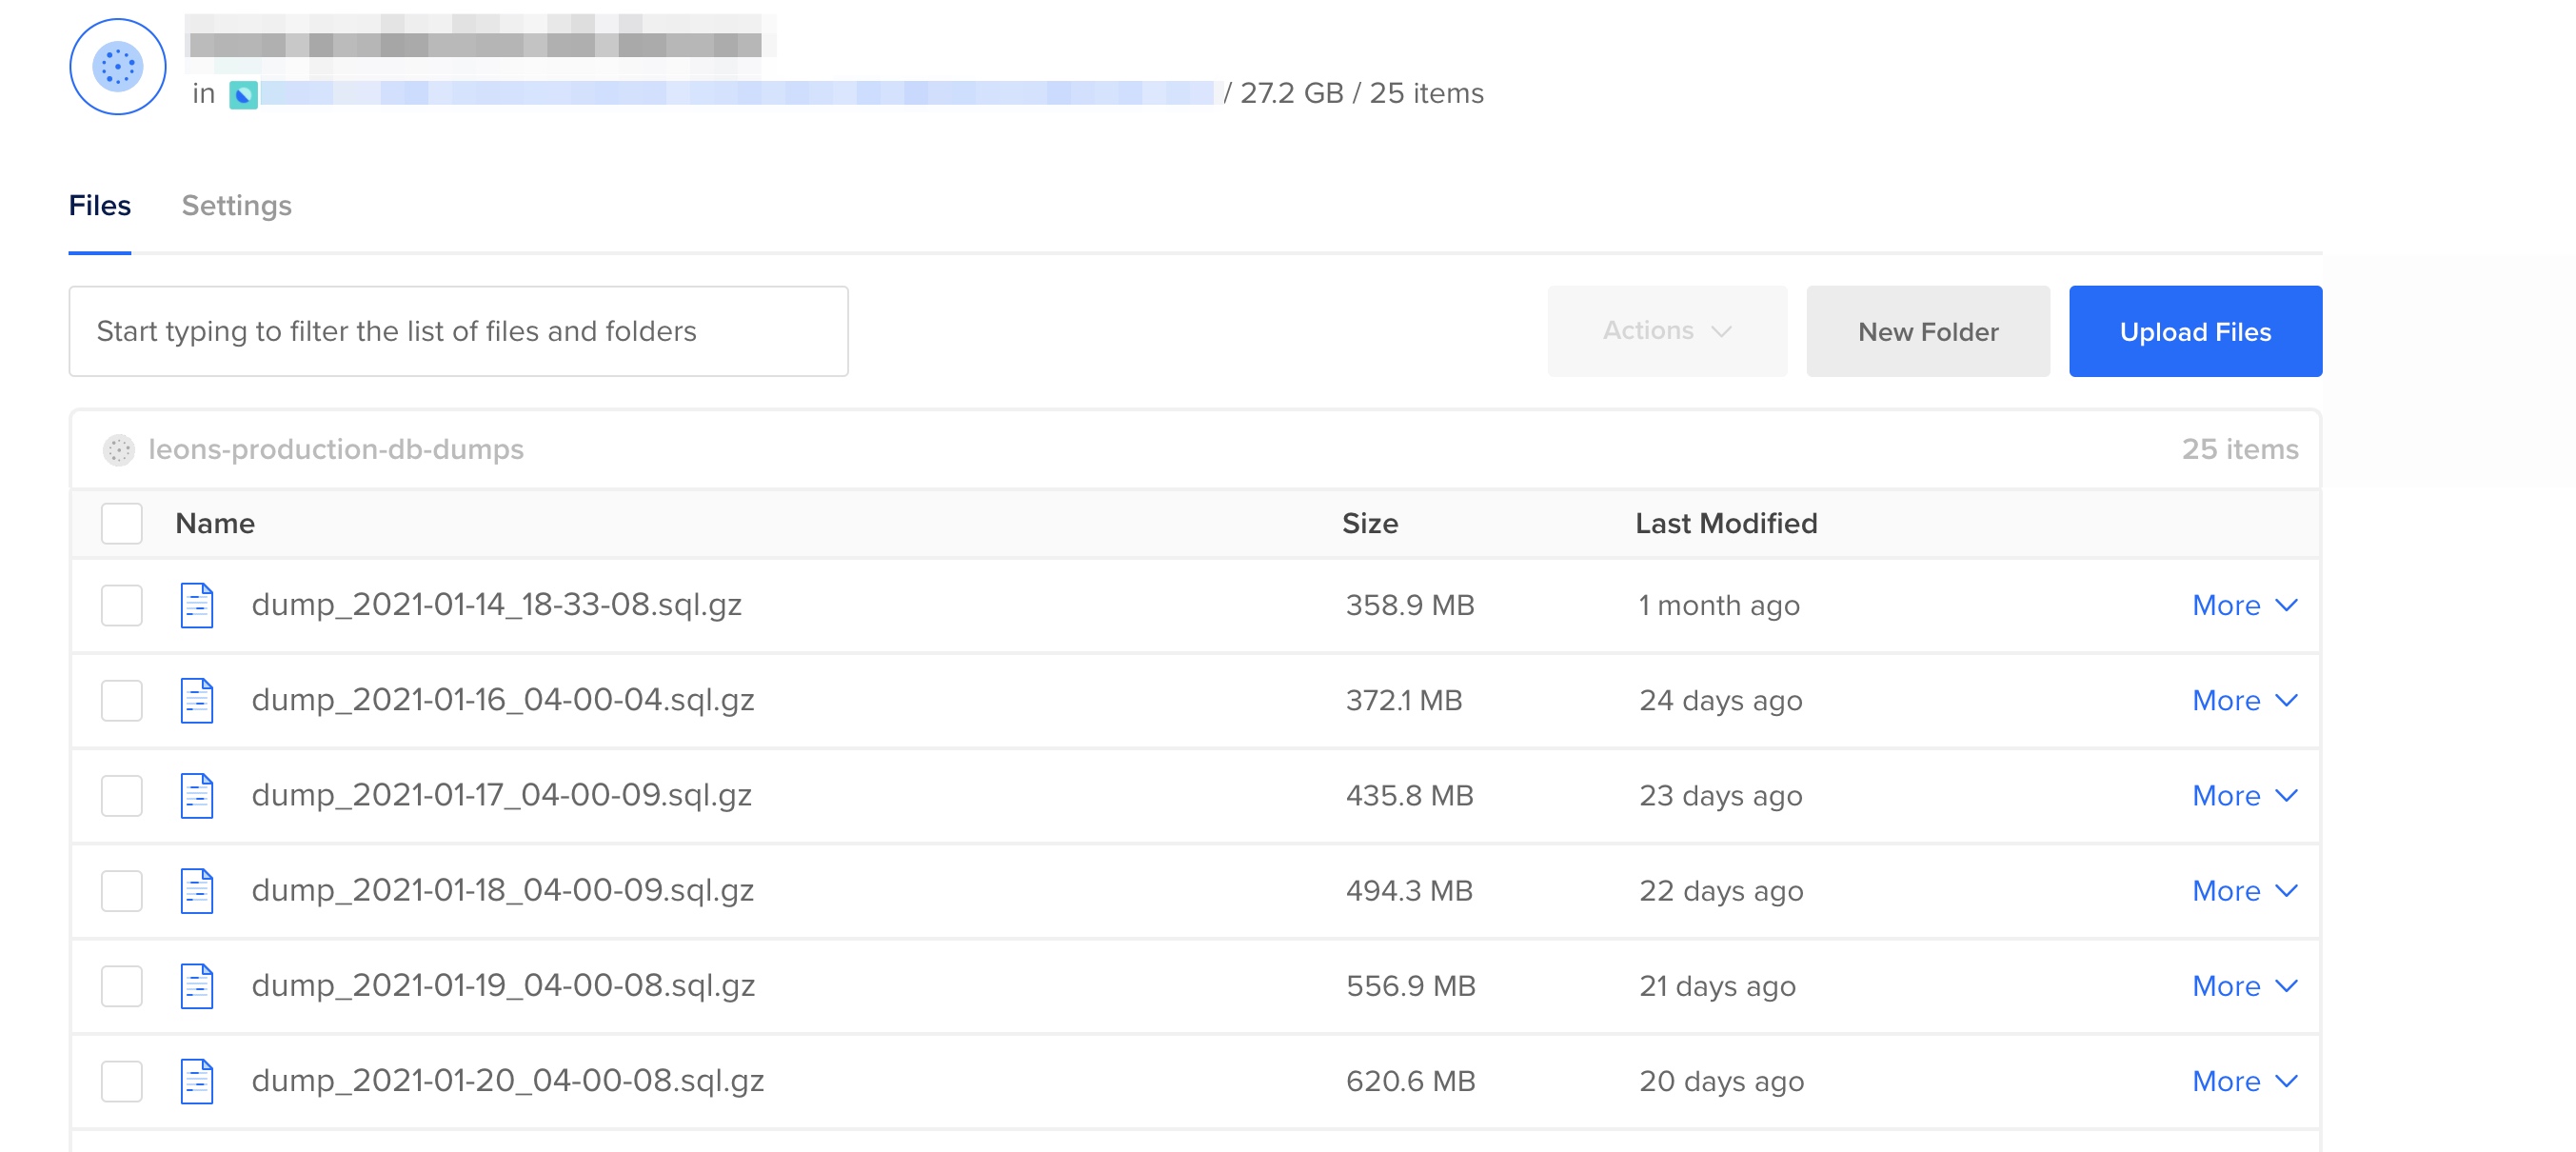Click the Space bucket logo icon
Screen dimensions: 2576x1152
pyautogui.click(x=117, y=67)
